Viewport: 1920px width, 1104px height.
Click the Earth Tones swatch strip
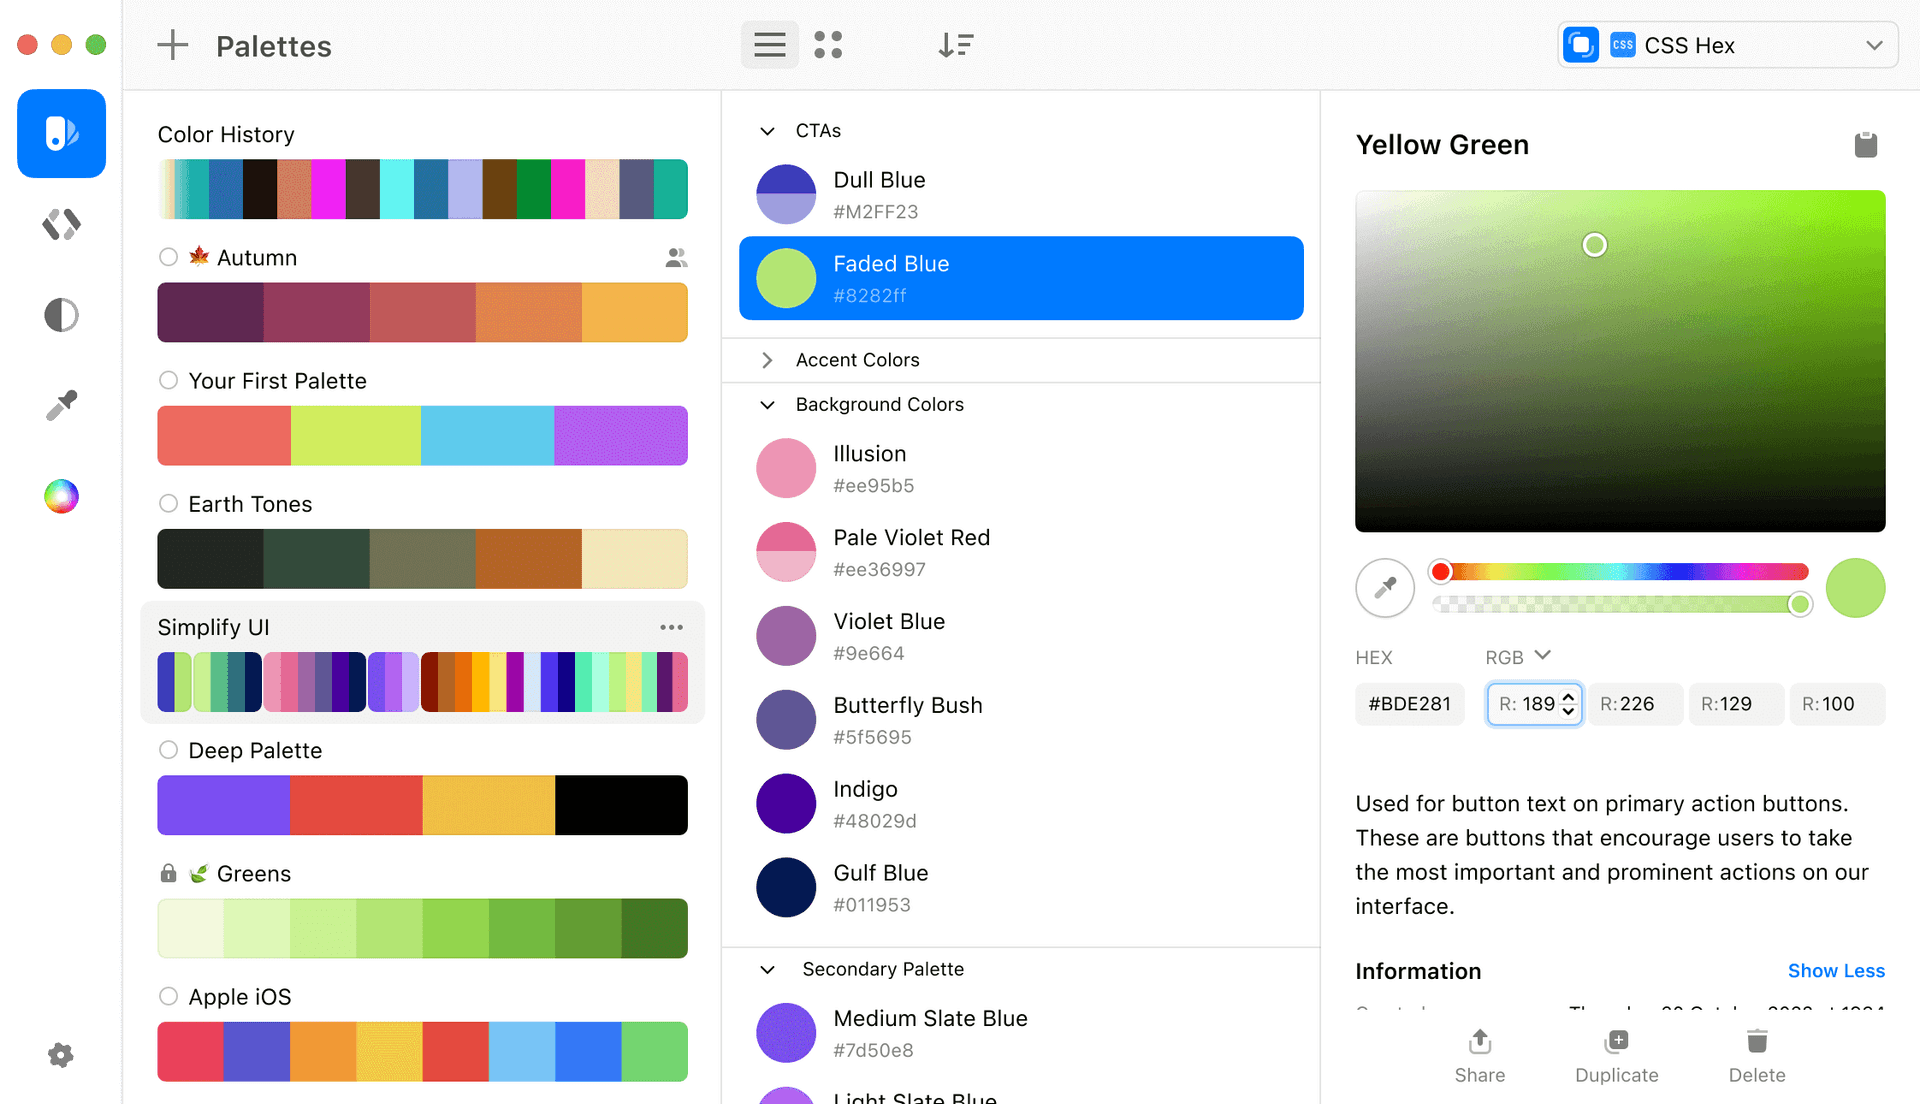point(422,559)
